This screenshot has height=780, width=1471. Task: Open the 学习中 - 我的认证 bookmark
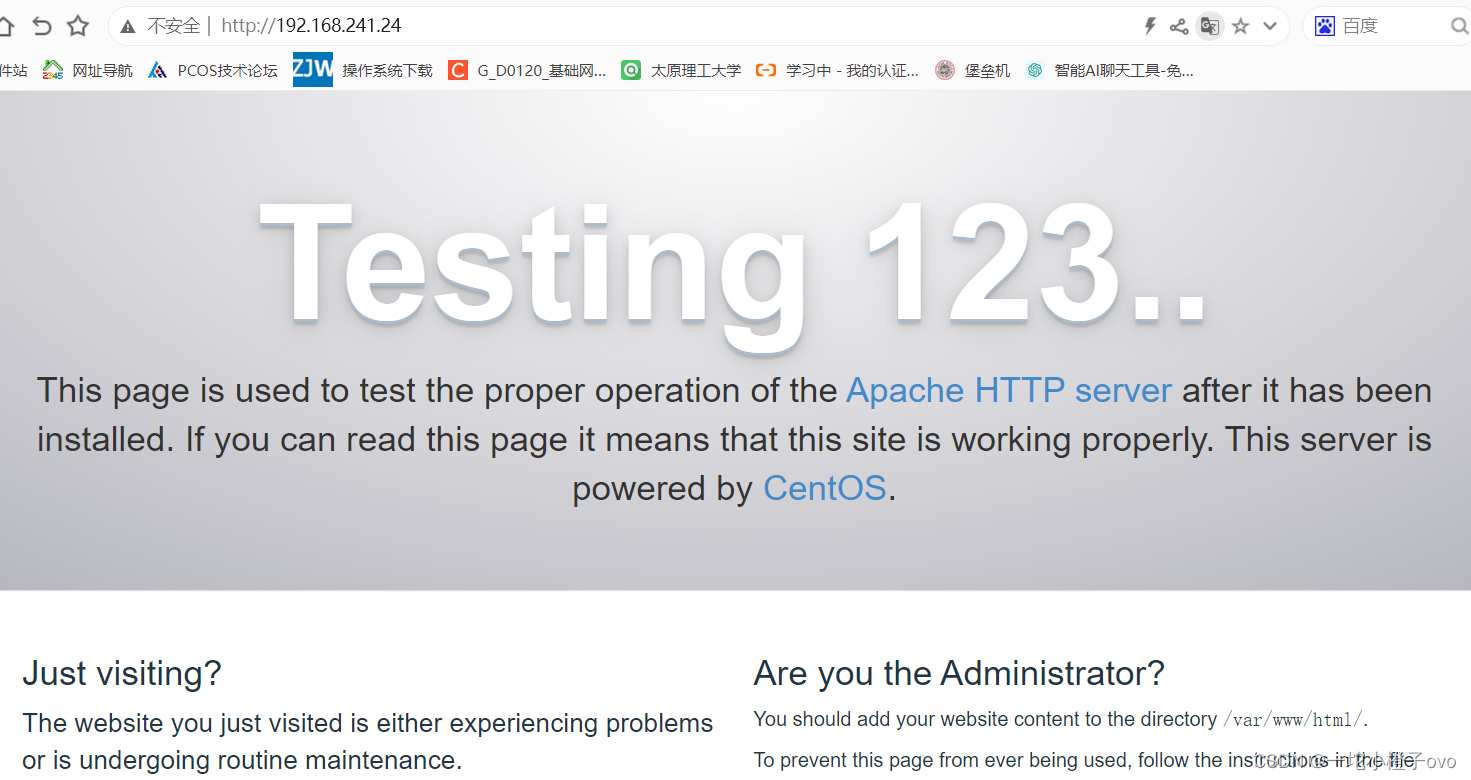point(837,70)
